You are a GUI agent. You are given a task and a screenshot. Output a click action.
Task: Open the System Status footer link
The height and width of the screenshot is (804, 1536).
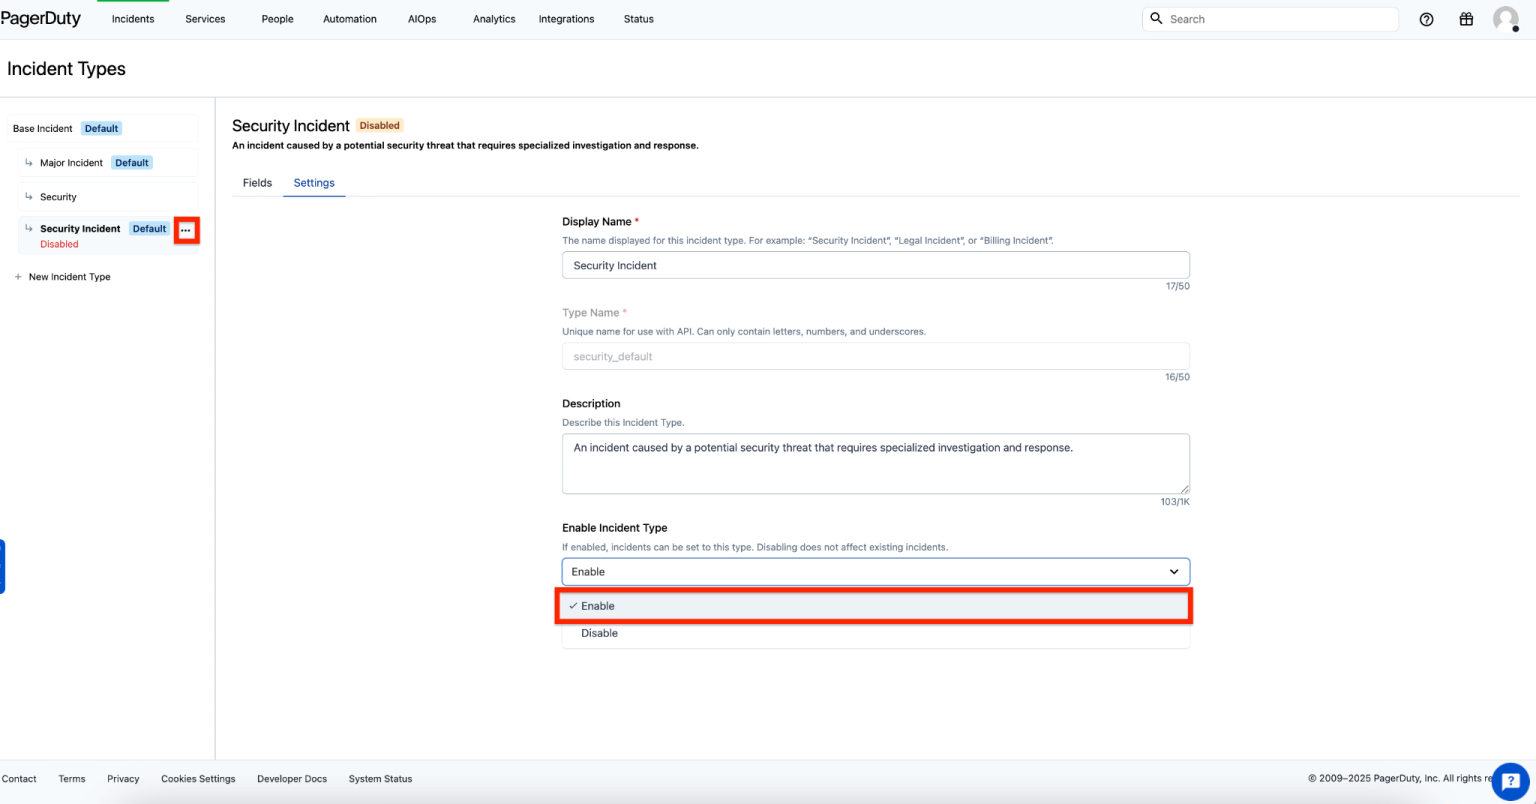point(380,779)
